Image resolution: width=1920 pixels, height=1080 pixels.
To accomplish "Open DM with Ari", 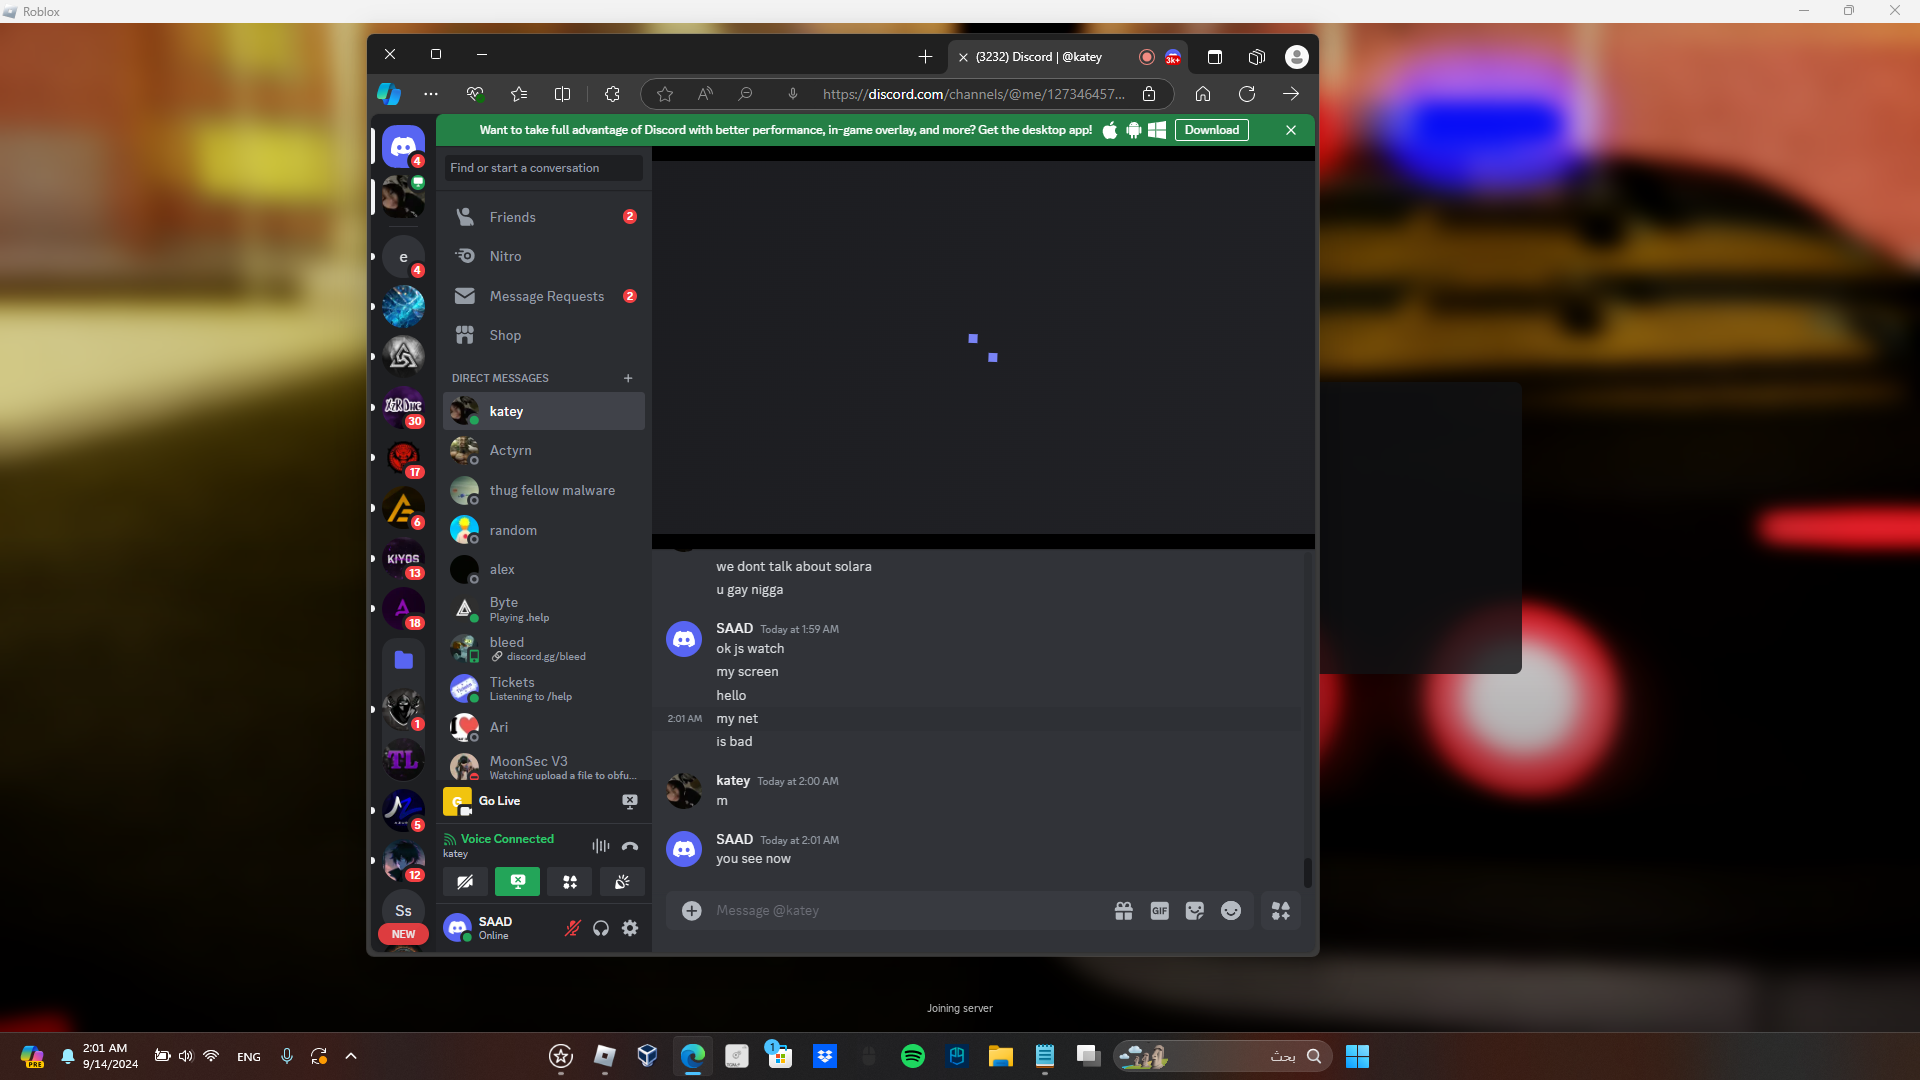I will (544, 728).
